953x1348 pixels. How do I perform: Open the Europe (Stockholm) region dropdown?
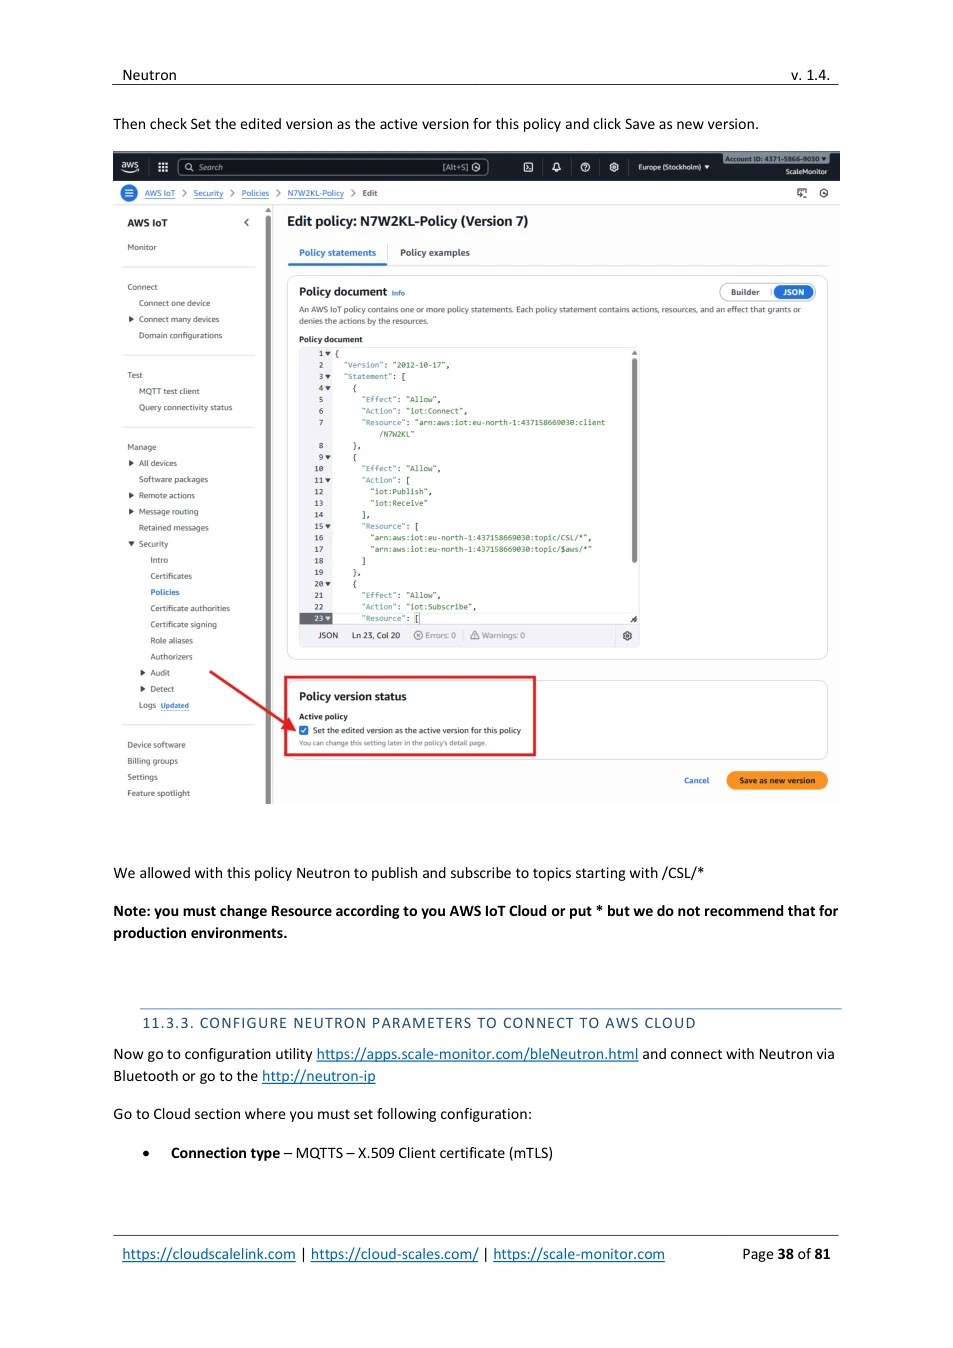tap(674, 167)
